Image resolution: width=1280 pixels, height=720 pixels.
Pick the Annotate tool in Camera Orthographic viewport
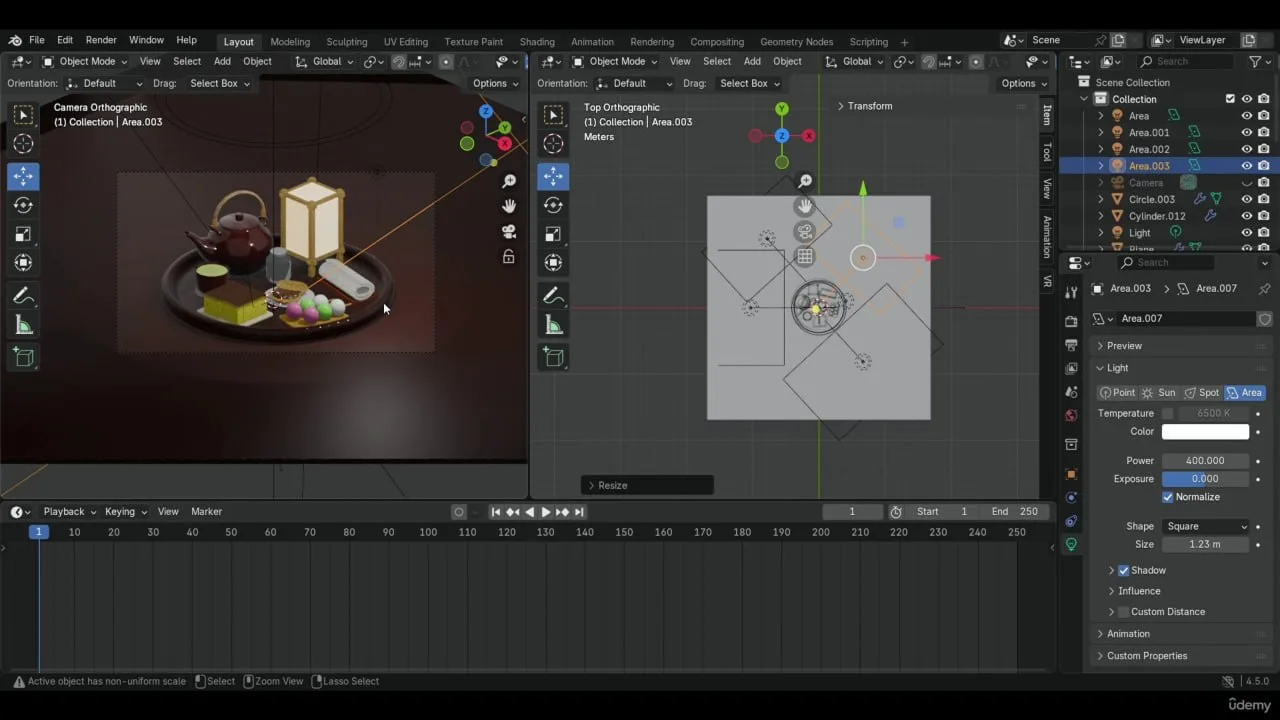[x=23, y=296]
